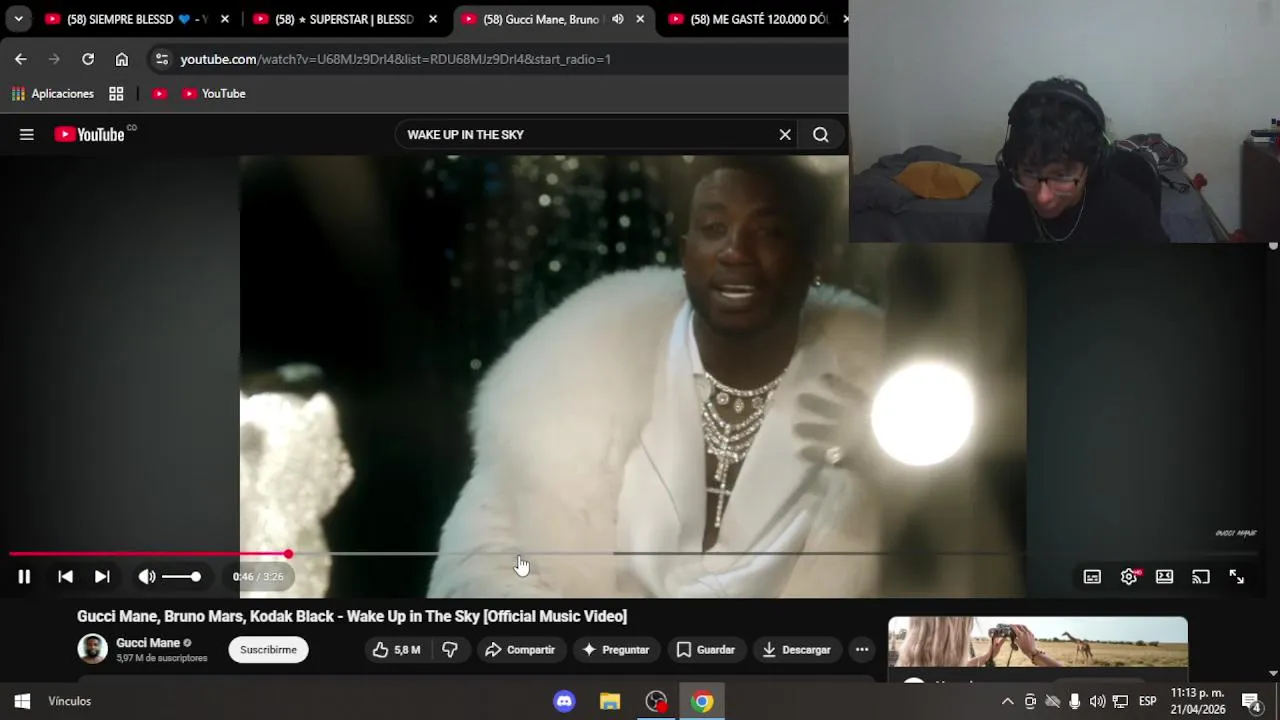Go to browser home page
Image resolution: width=1280 pixels, height=720 pixels.
122,59
